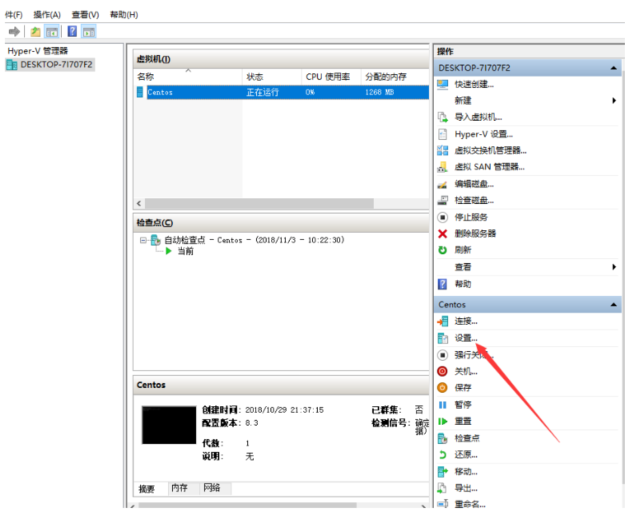Click 连接 icon for Centos
Screen dimensions: 625x517
[x=442, y=321]
